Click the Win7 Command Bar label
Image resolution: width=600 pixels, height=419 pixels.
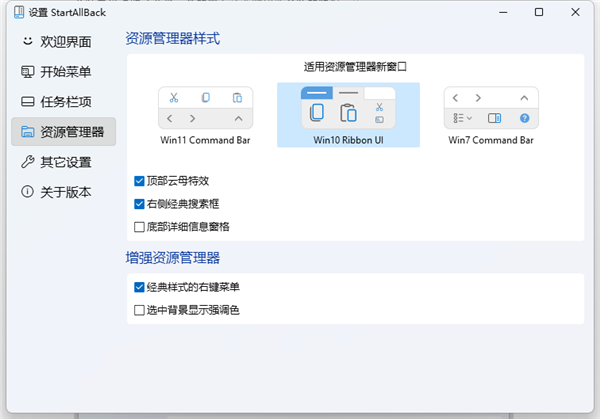click(491, 140)
